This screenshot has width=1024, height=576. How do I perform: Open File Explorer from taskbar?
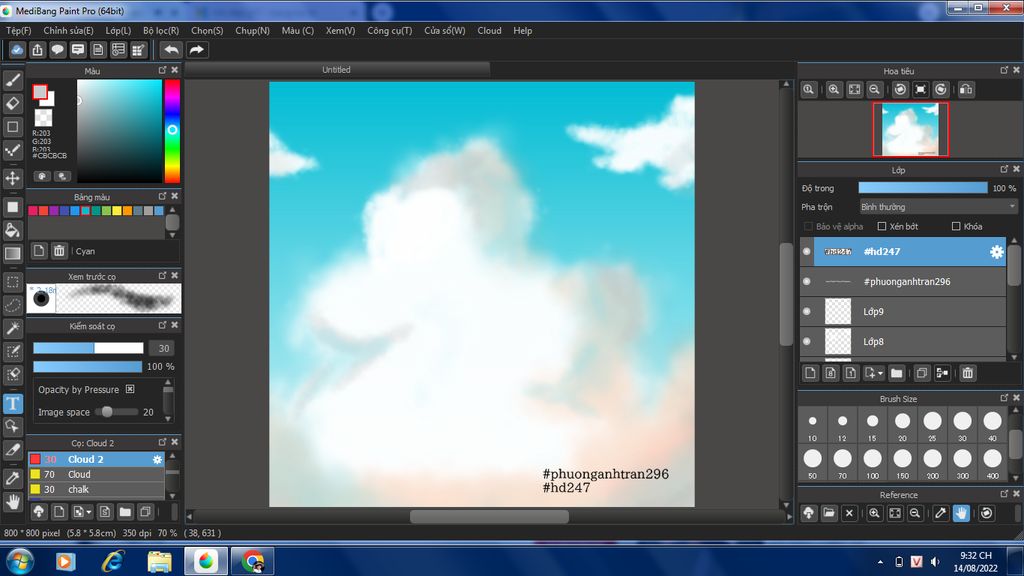159,562
